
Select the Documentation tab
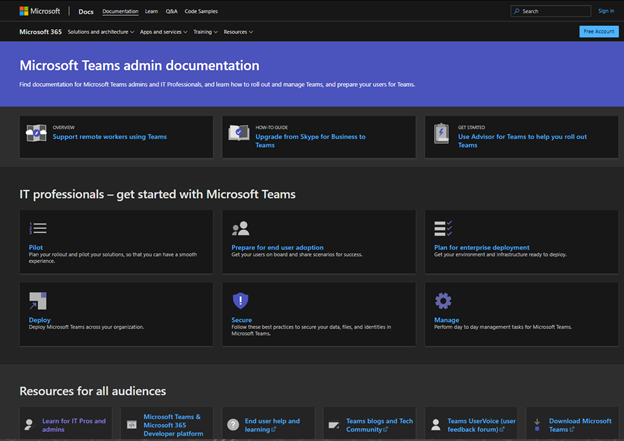click(120, 11)
